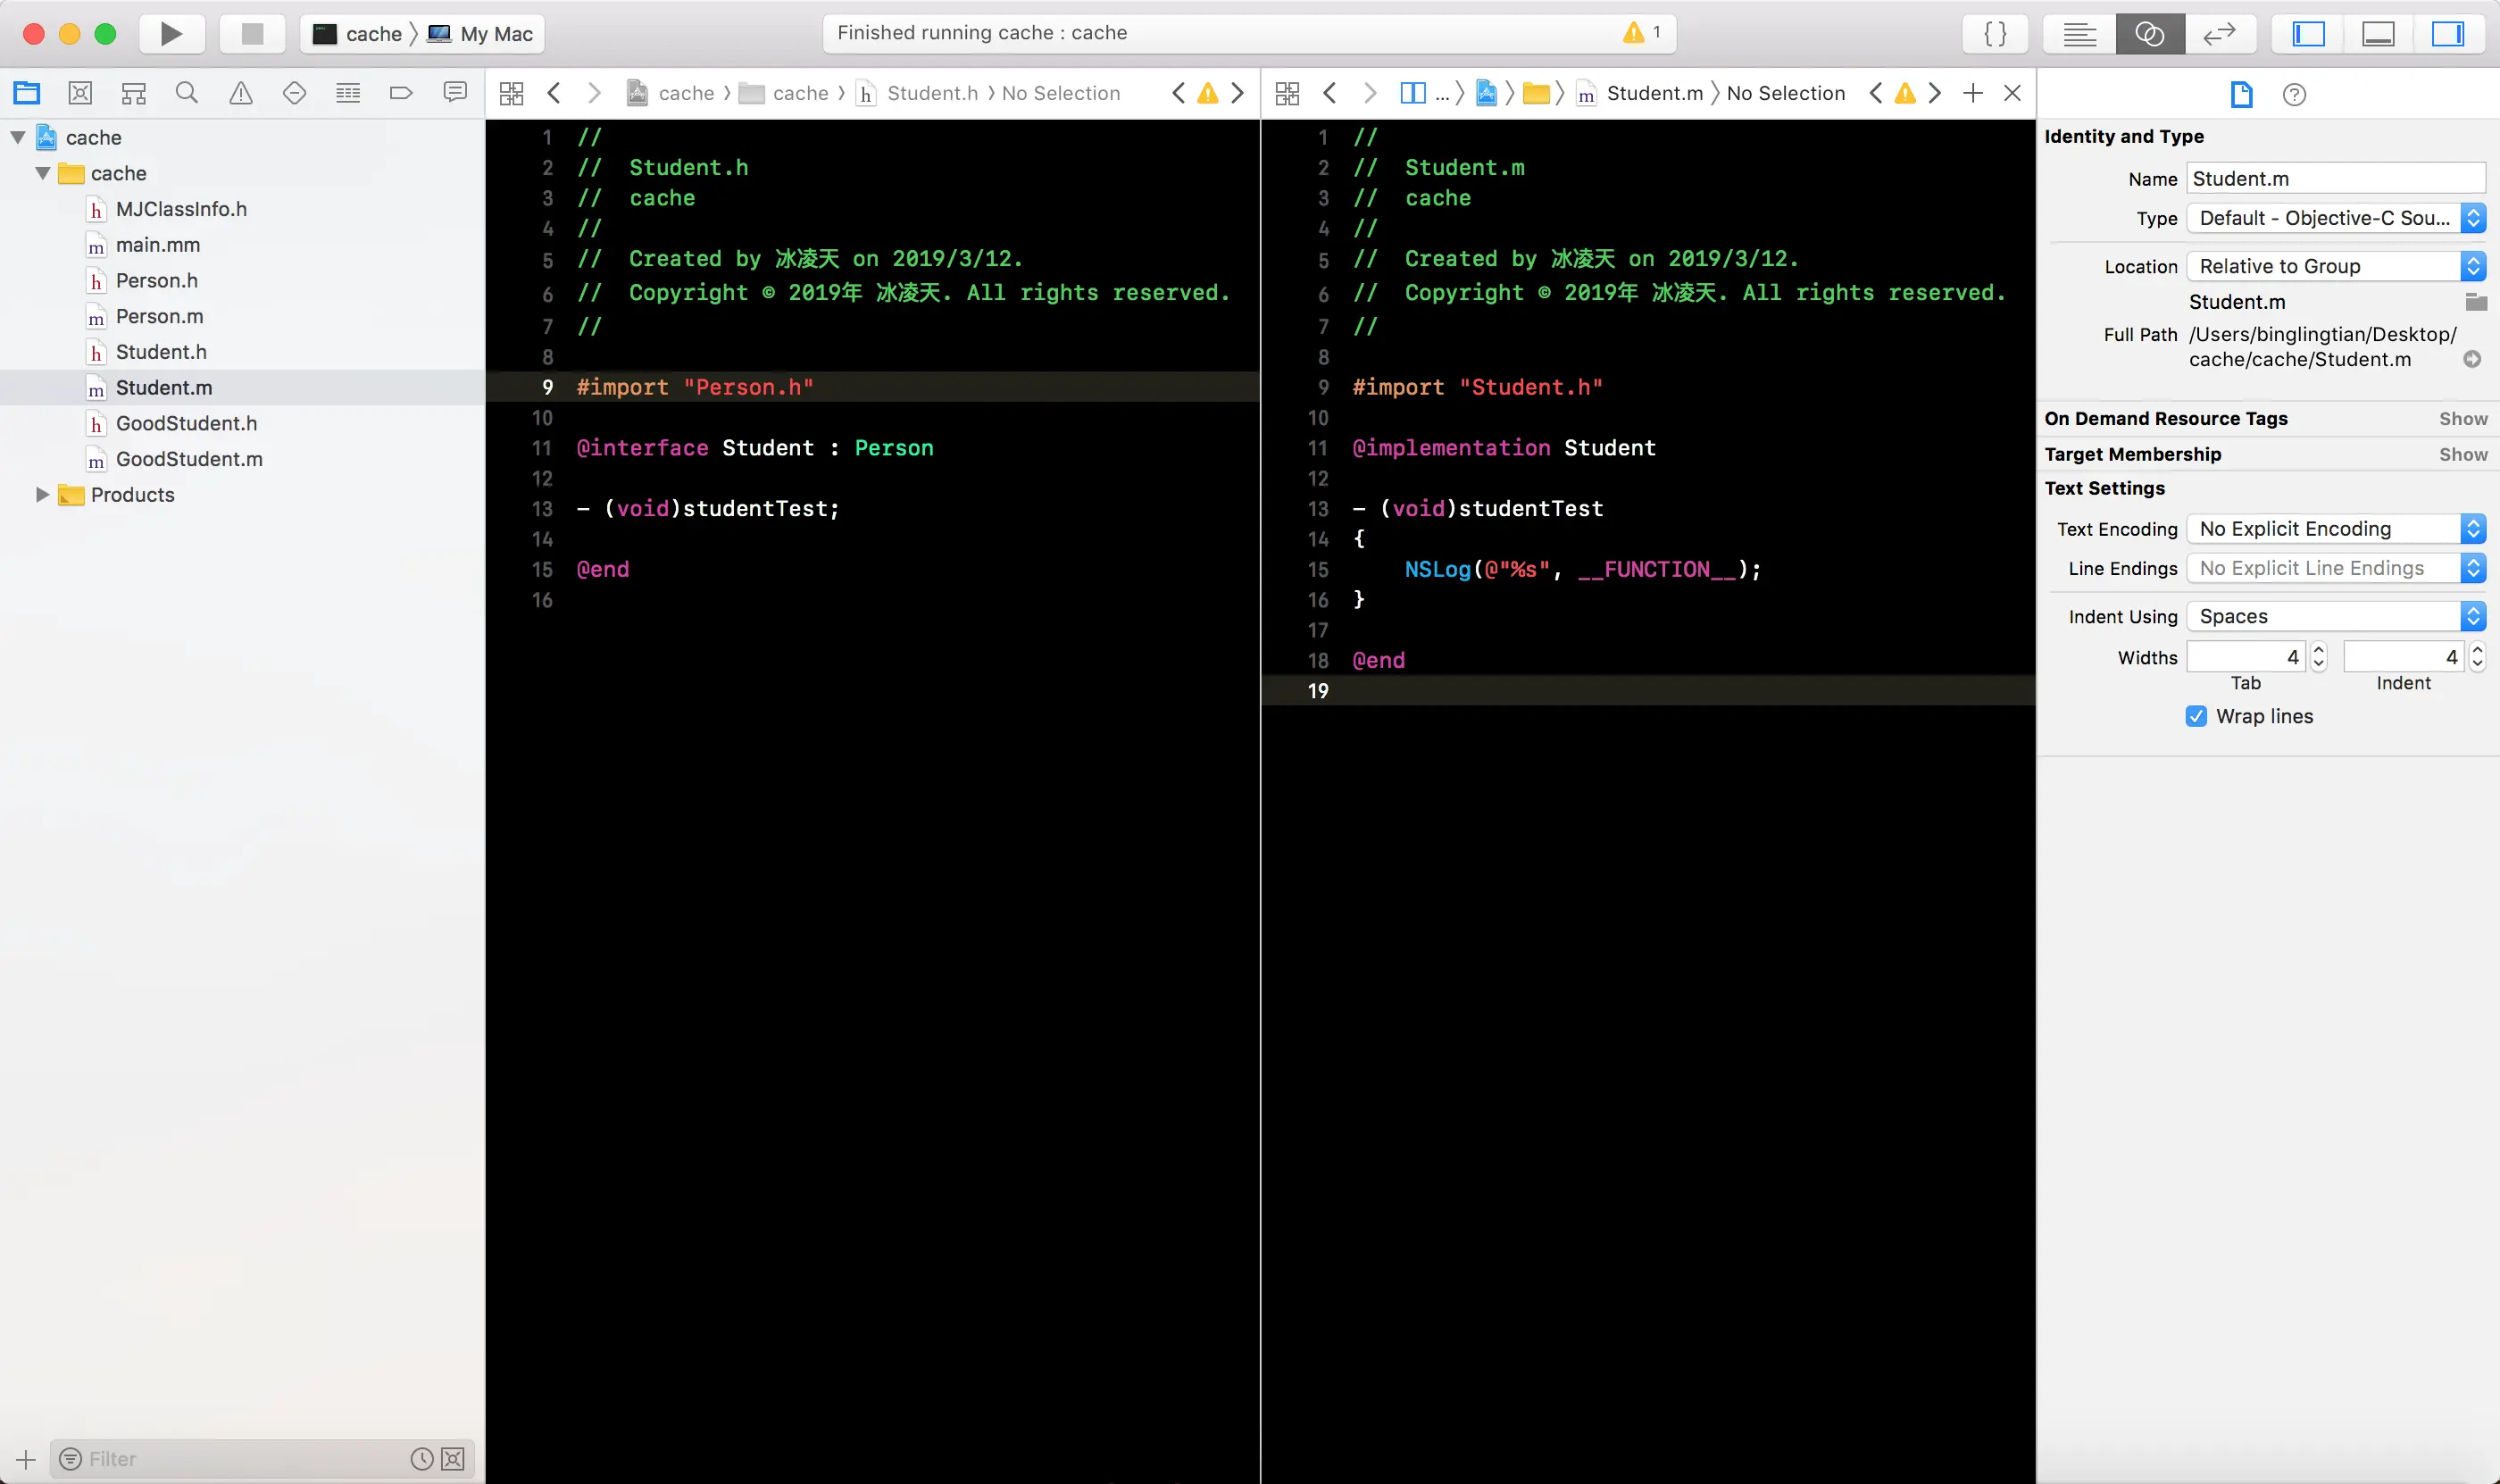This screenshot has height=1484, width=2500.
Task: Switch to Assistant editor mode
Action: pos(2149,34)
